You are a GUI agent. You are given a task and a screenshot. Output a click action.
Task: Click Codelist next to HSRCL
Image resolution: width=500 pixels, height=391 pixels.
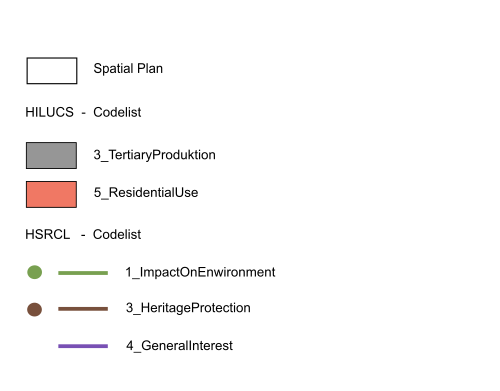(117, 234)
